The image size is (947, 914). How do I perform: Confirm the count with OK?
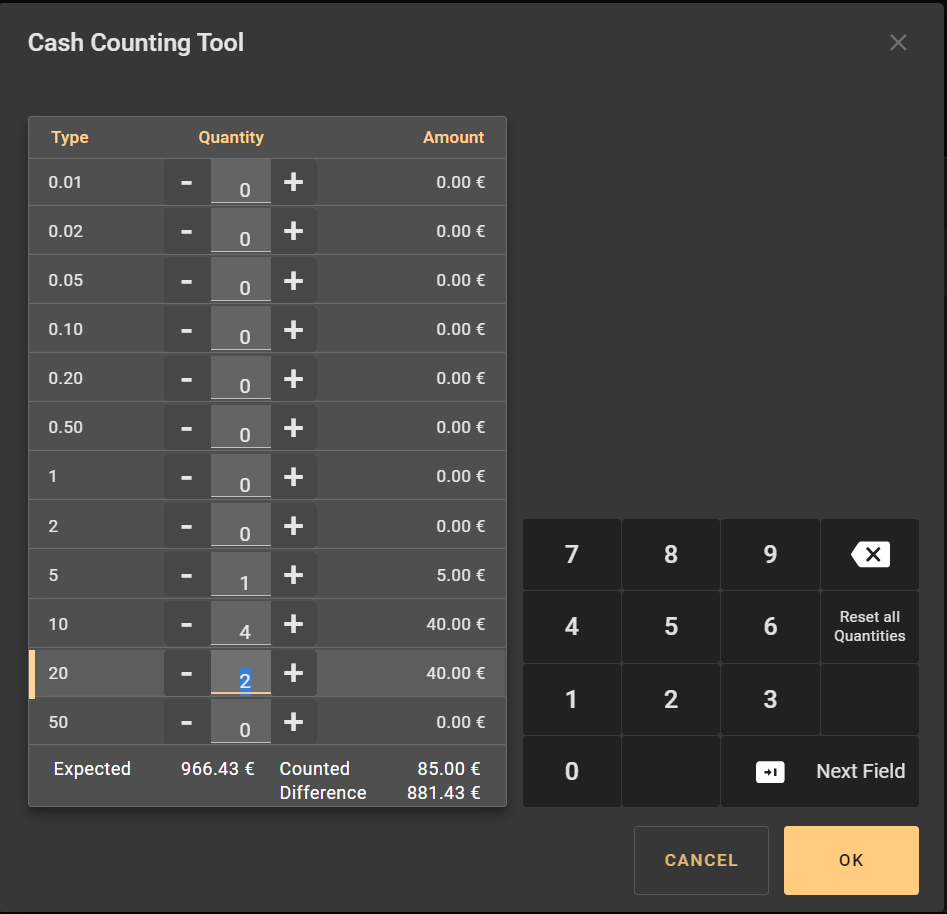pyautogui.click(x=851, y=860)
